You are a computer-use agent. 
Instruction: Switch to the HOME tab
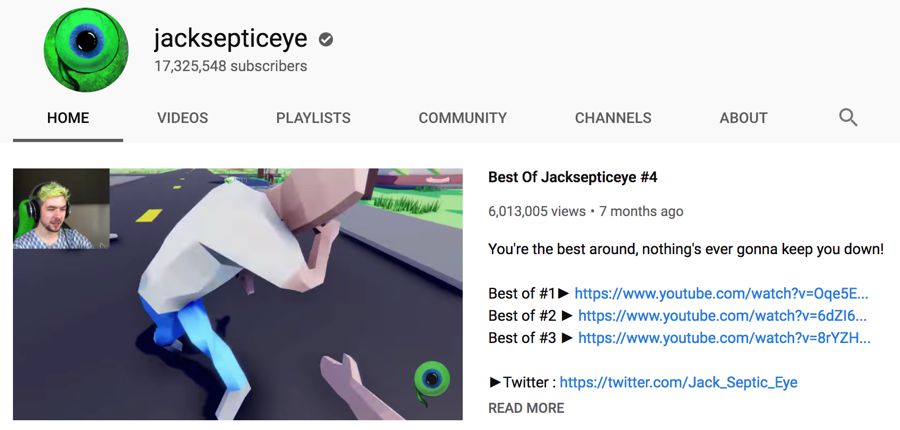tap(68, 118)
